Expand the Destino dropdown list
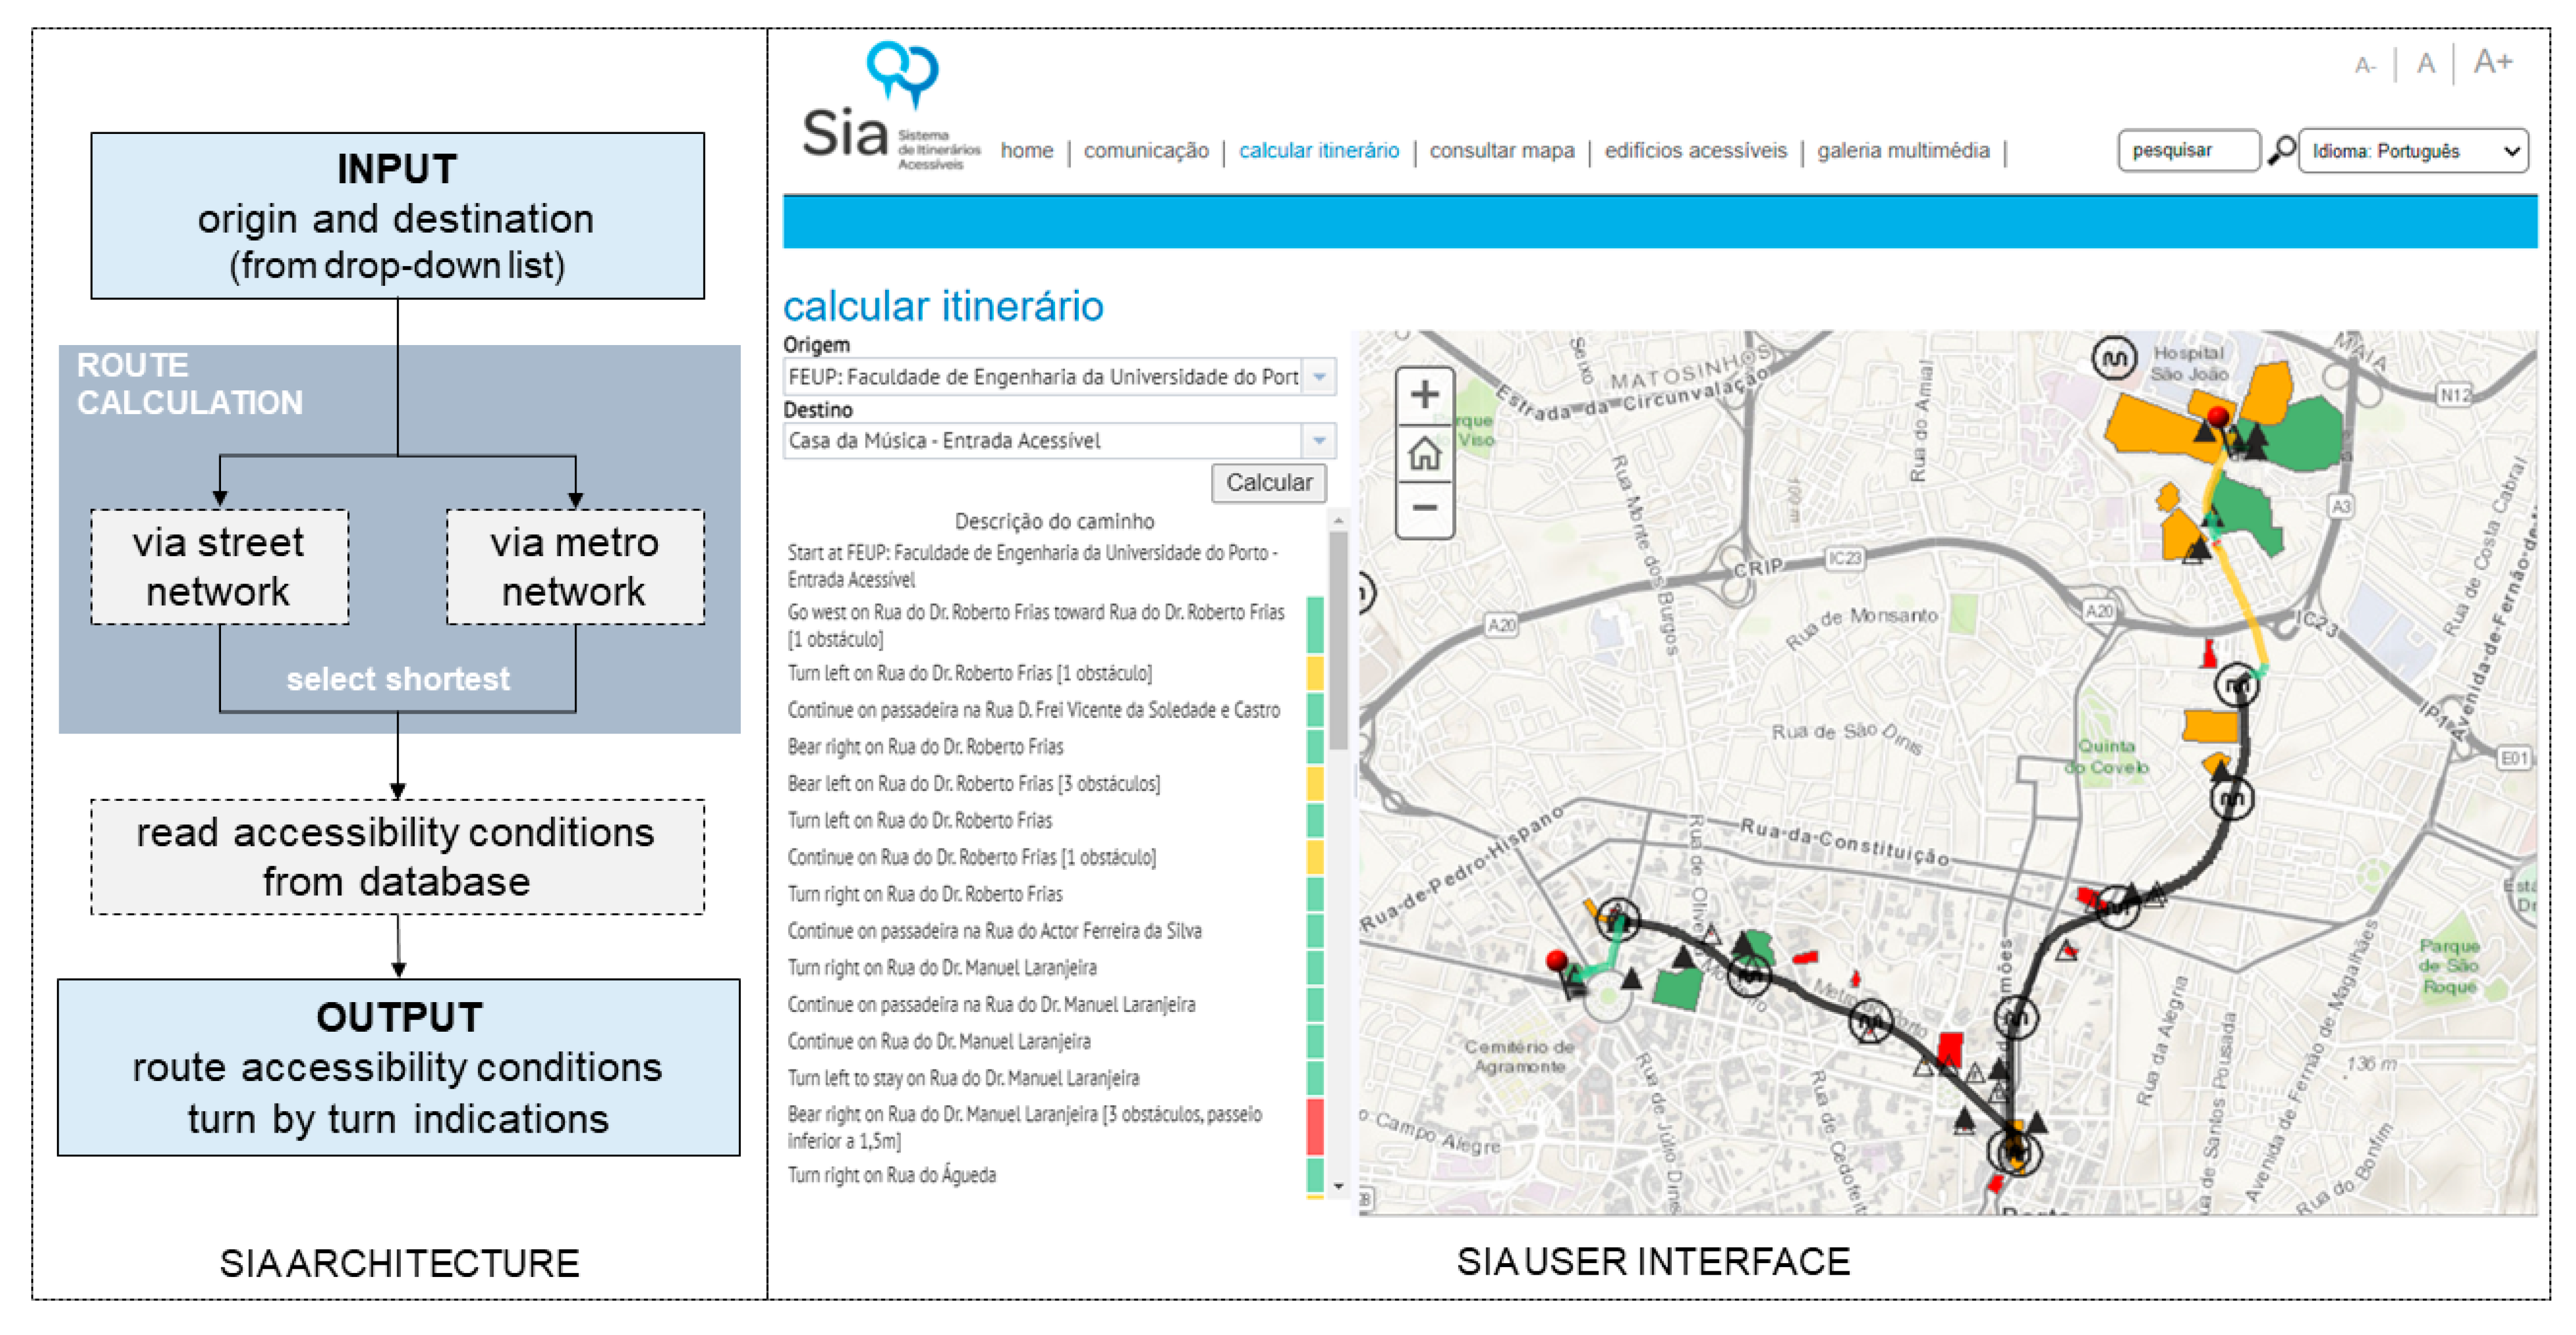2576x1335 pixels. (1319, 441)
